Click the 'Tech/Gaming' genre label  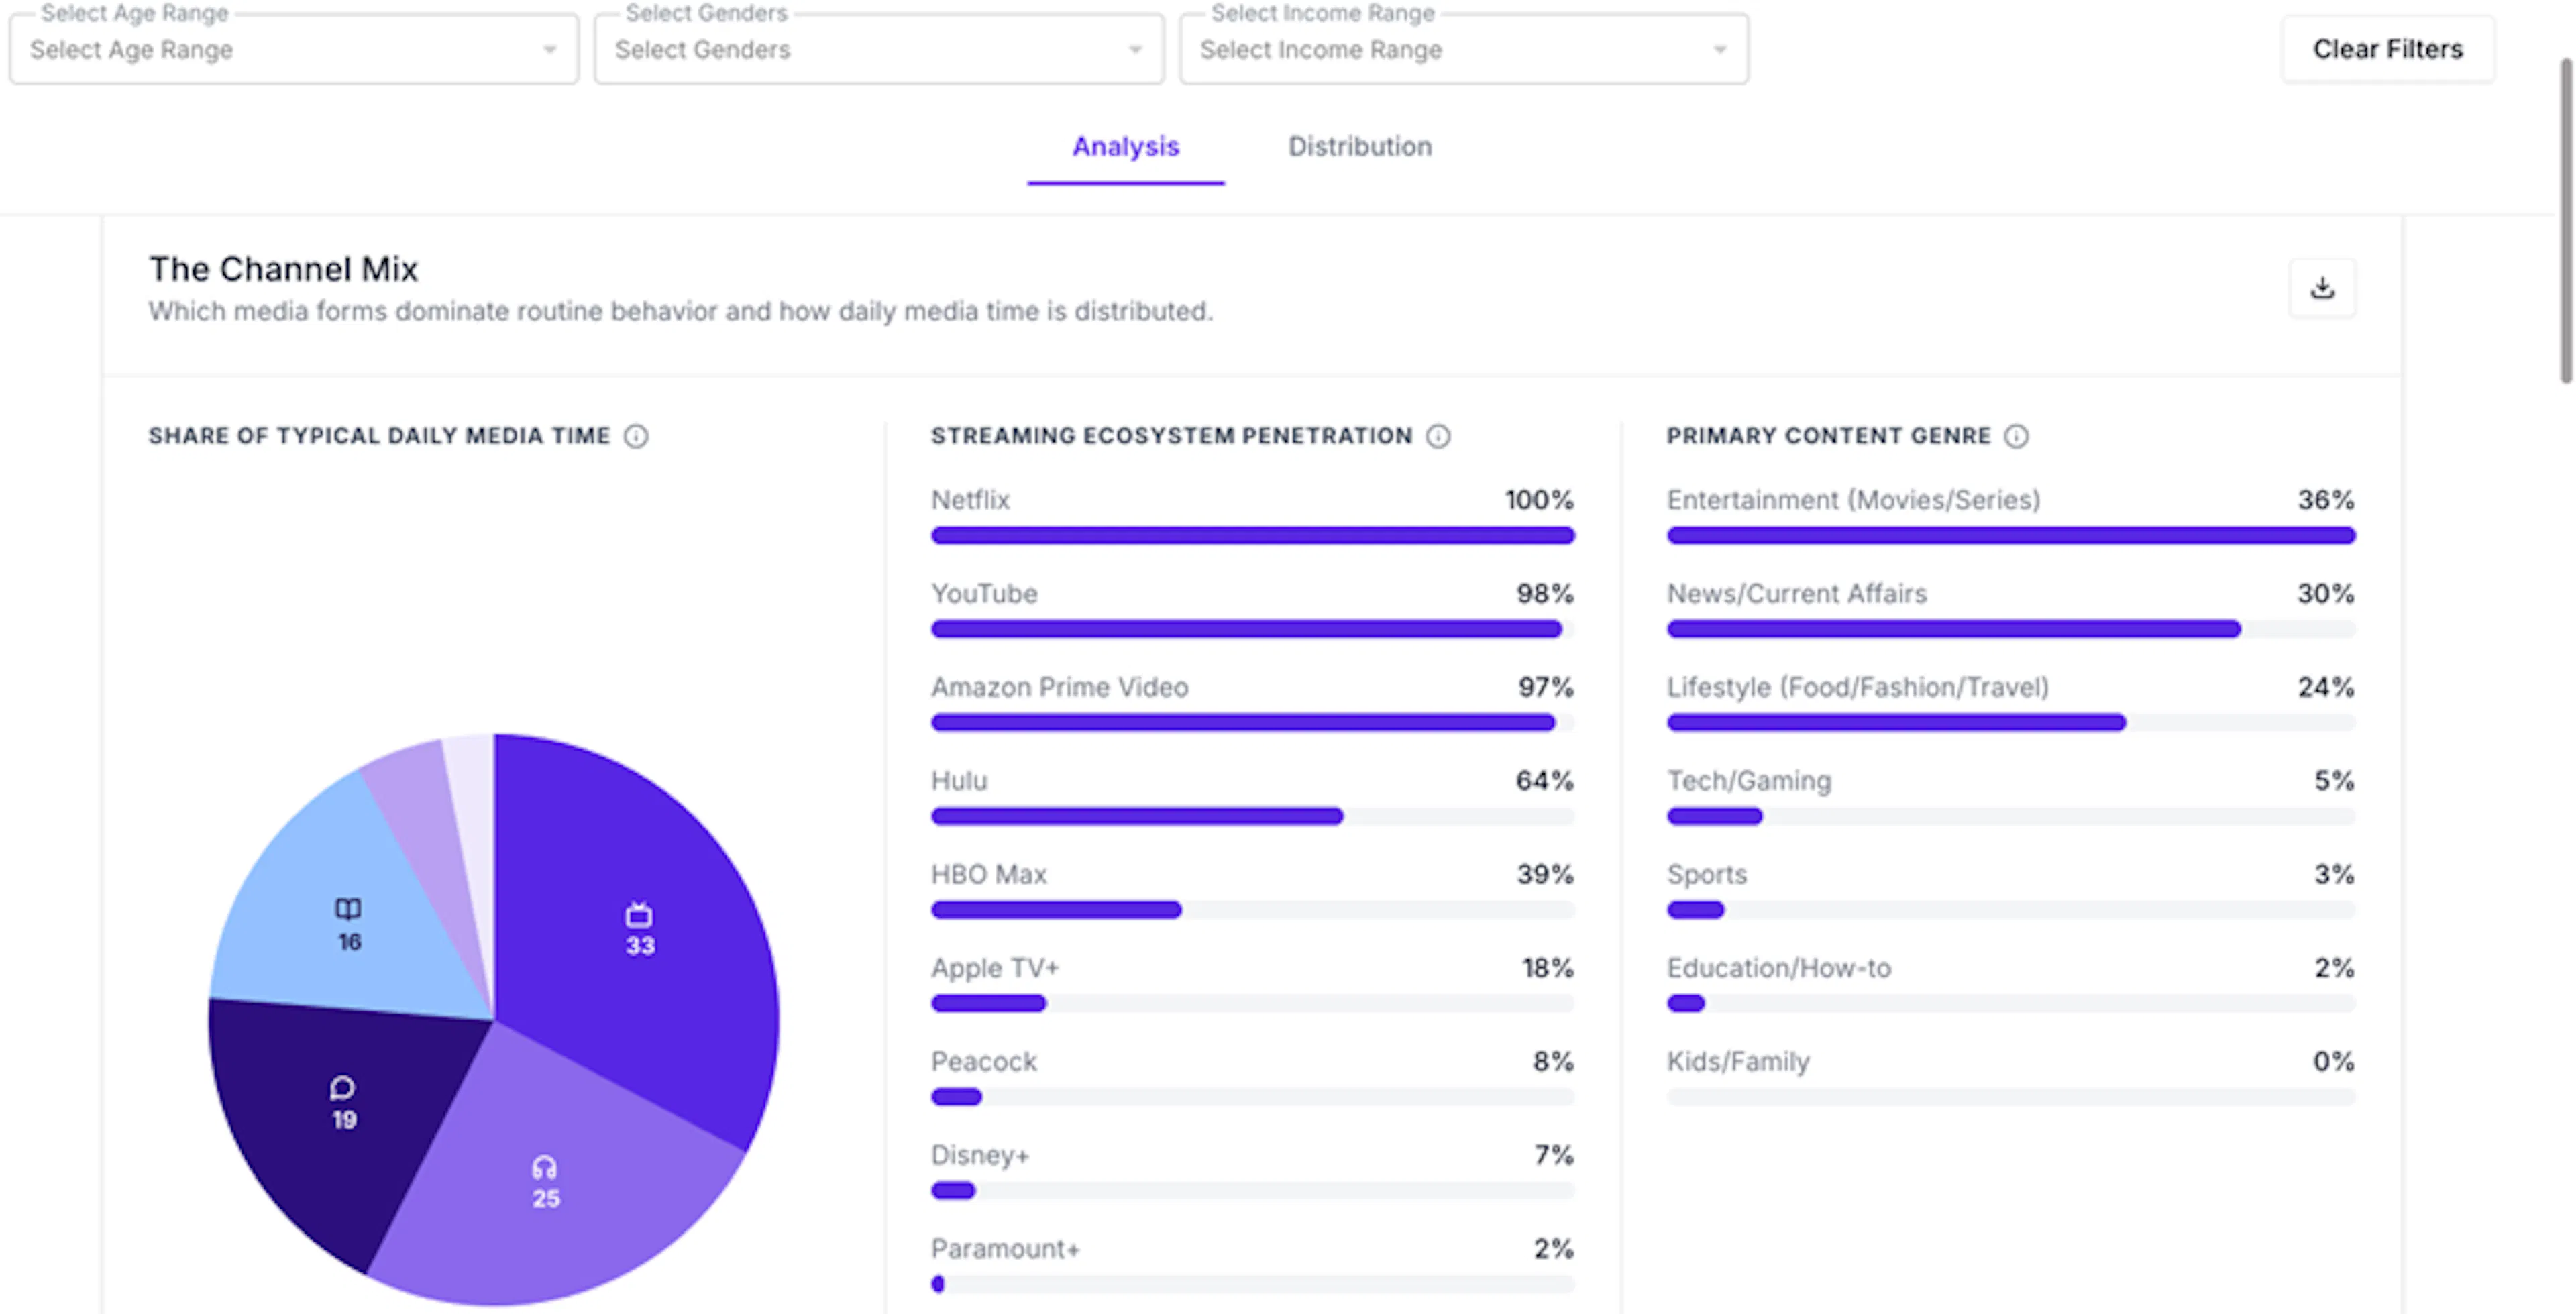1749,781
